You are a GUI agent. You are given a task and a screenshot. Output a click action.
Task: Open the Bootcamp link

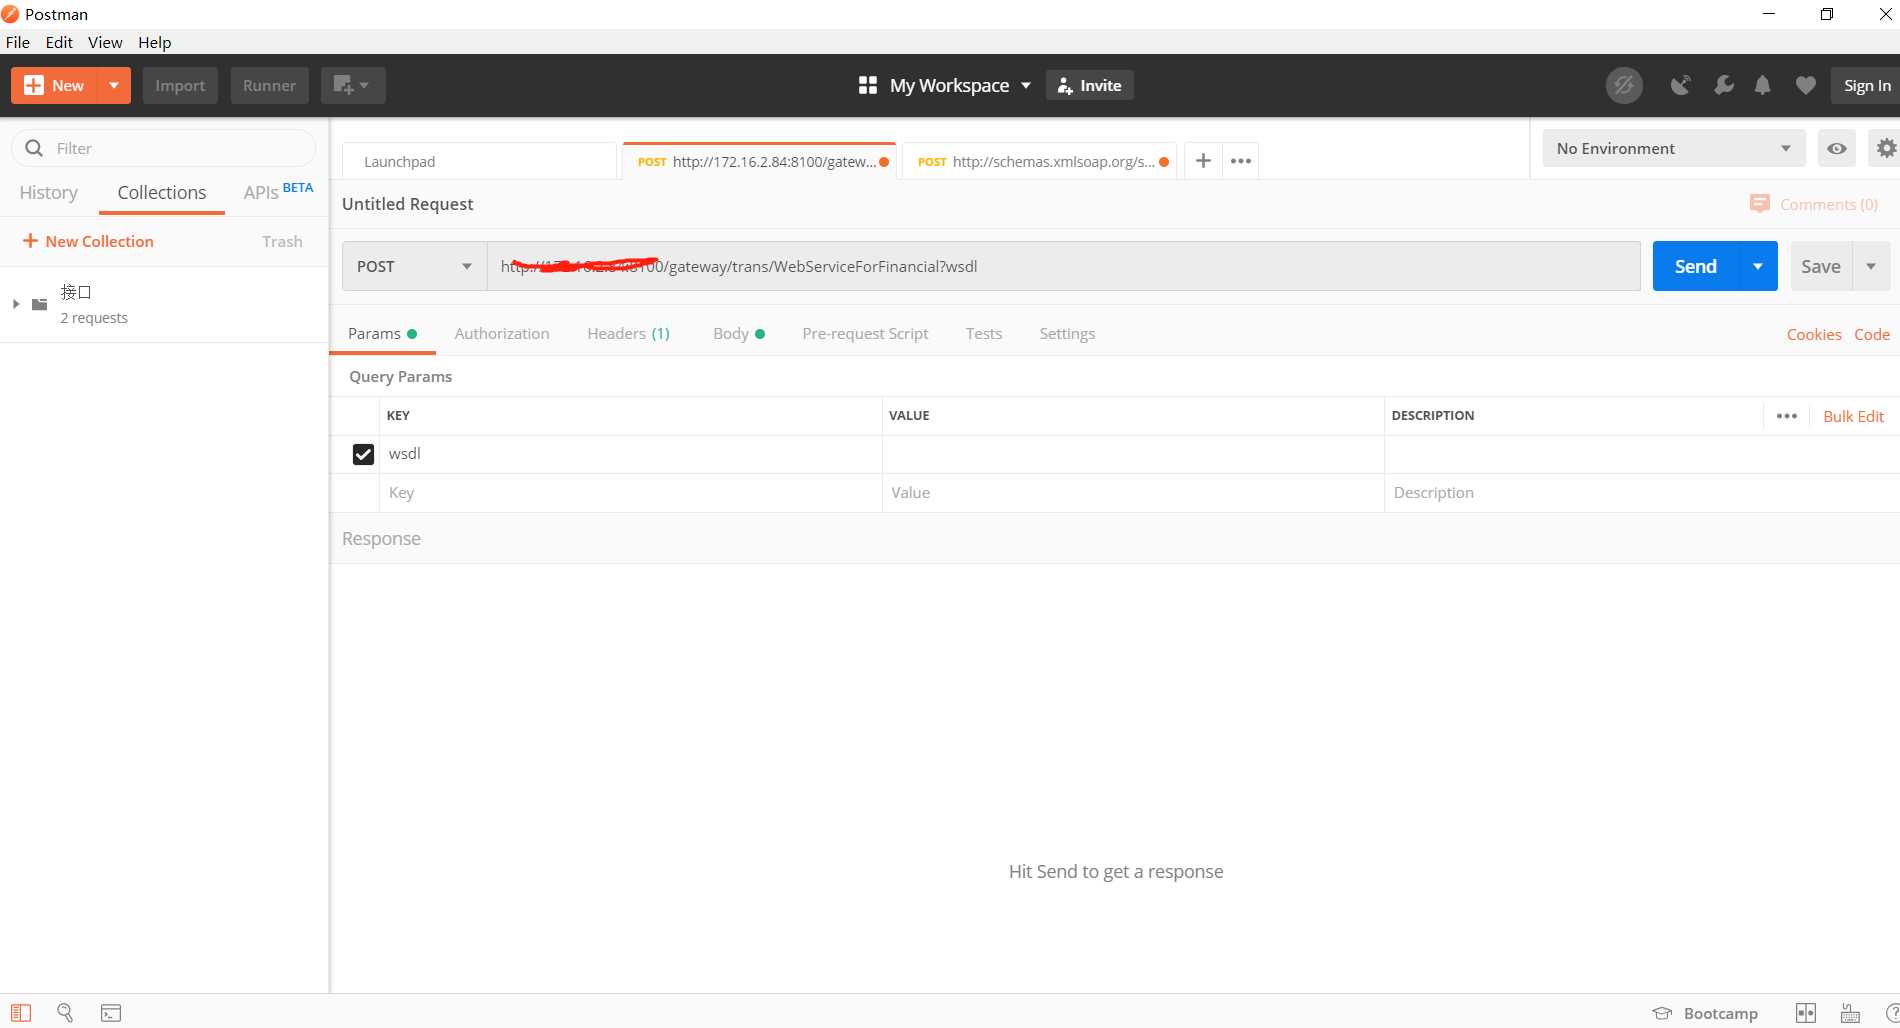(x=1705, y=1013)
